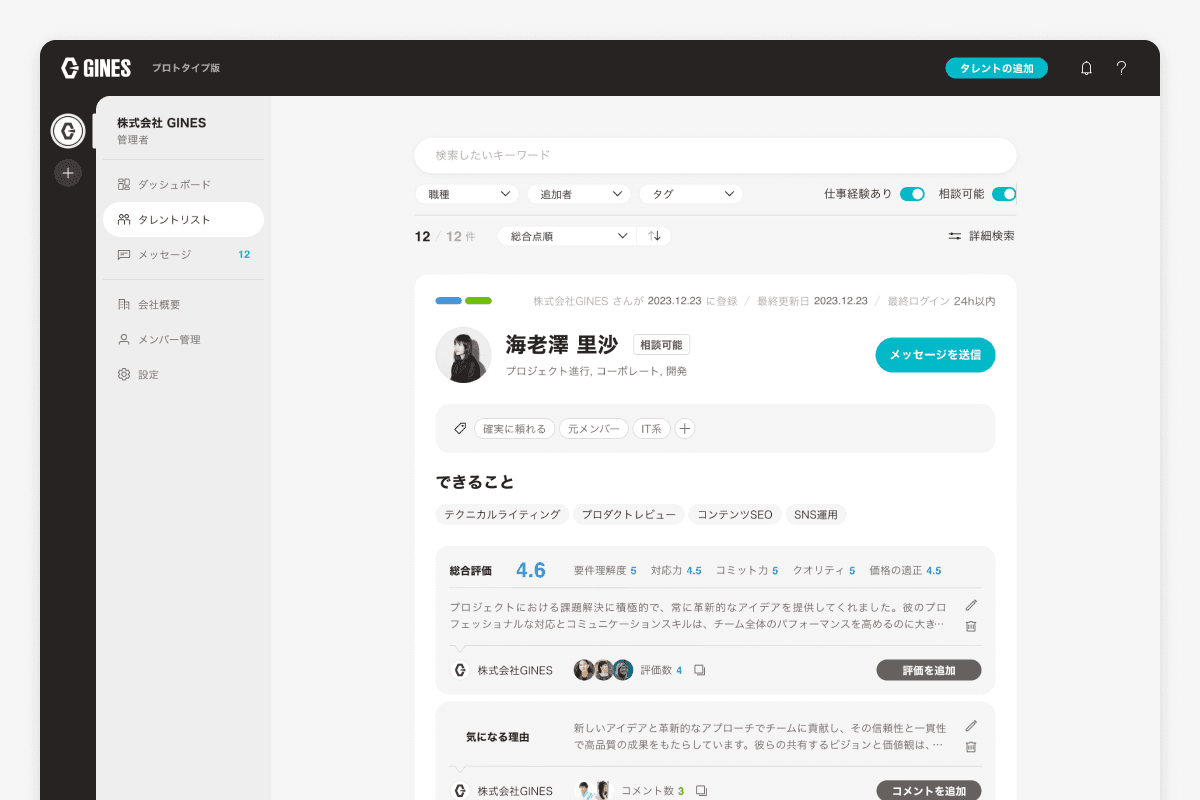Disable the 仕事経験あり toggle
This screenshot has height=800, width=1200.
[911, 194]
